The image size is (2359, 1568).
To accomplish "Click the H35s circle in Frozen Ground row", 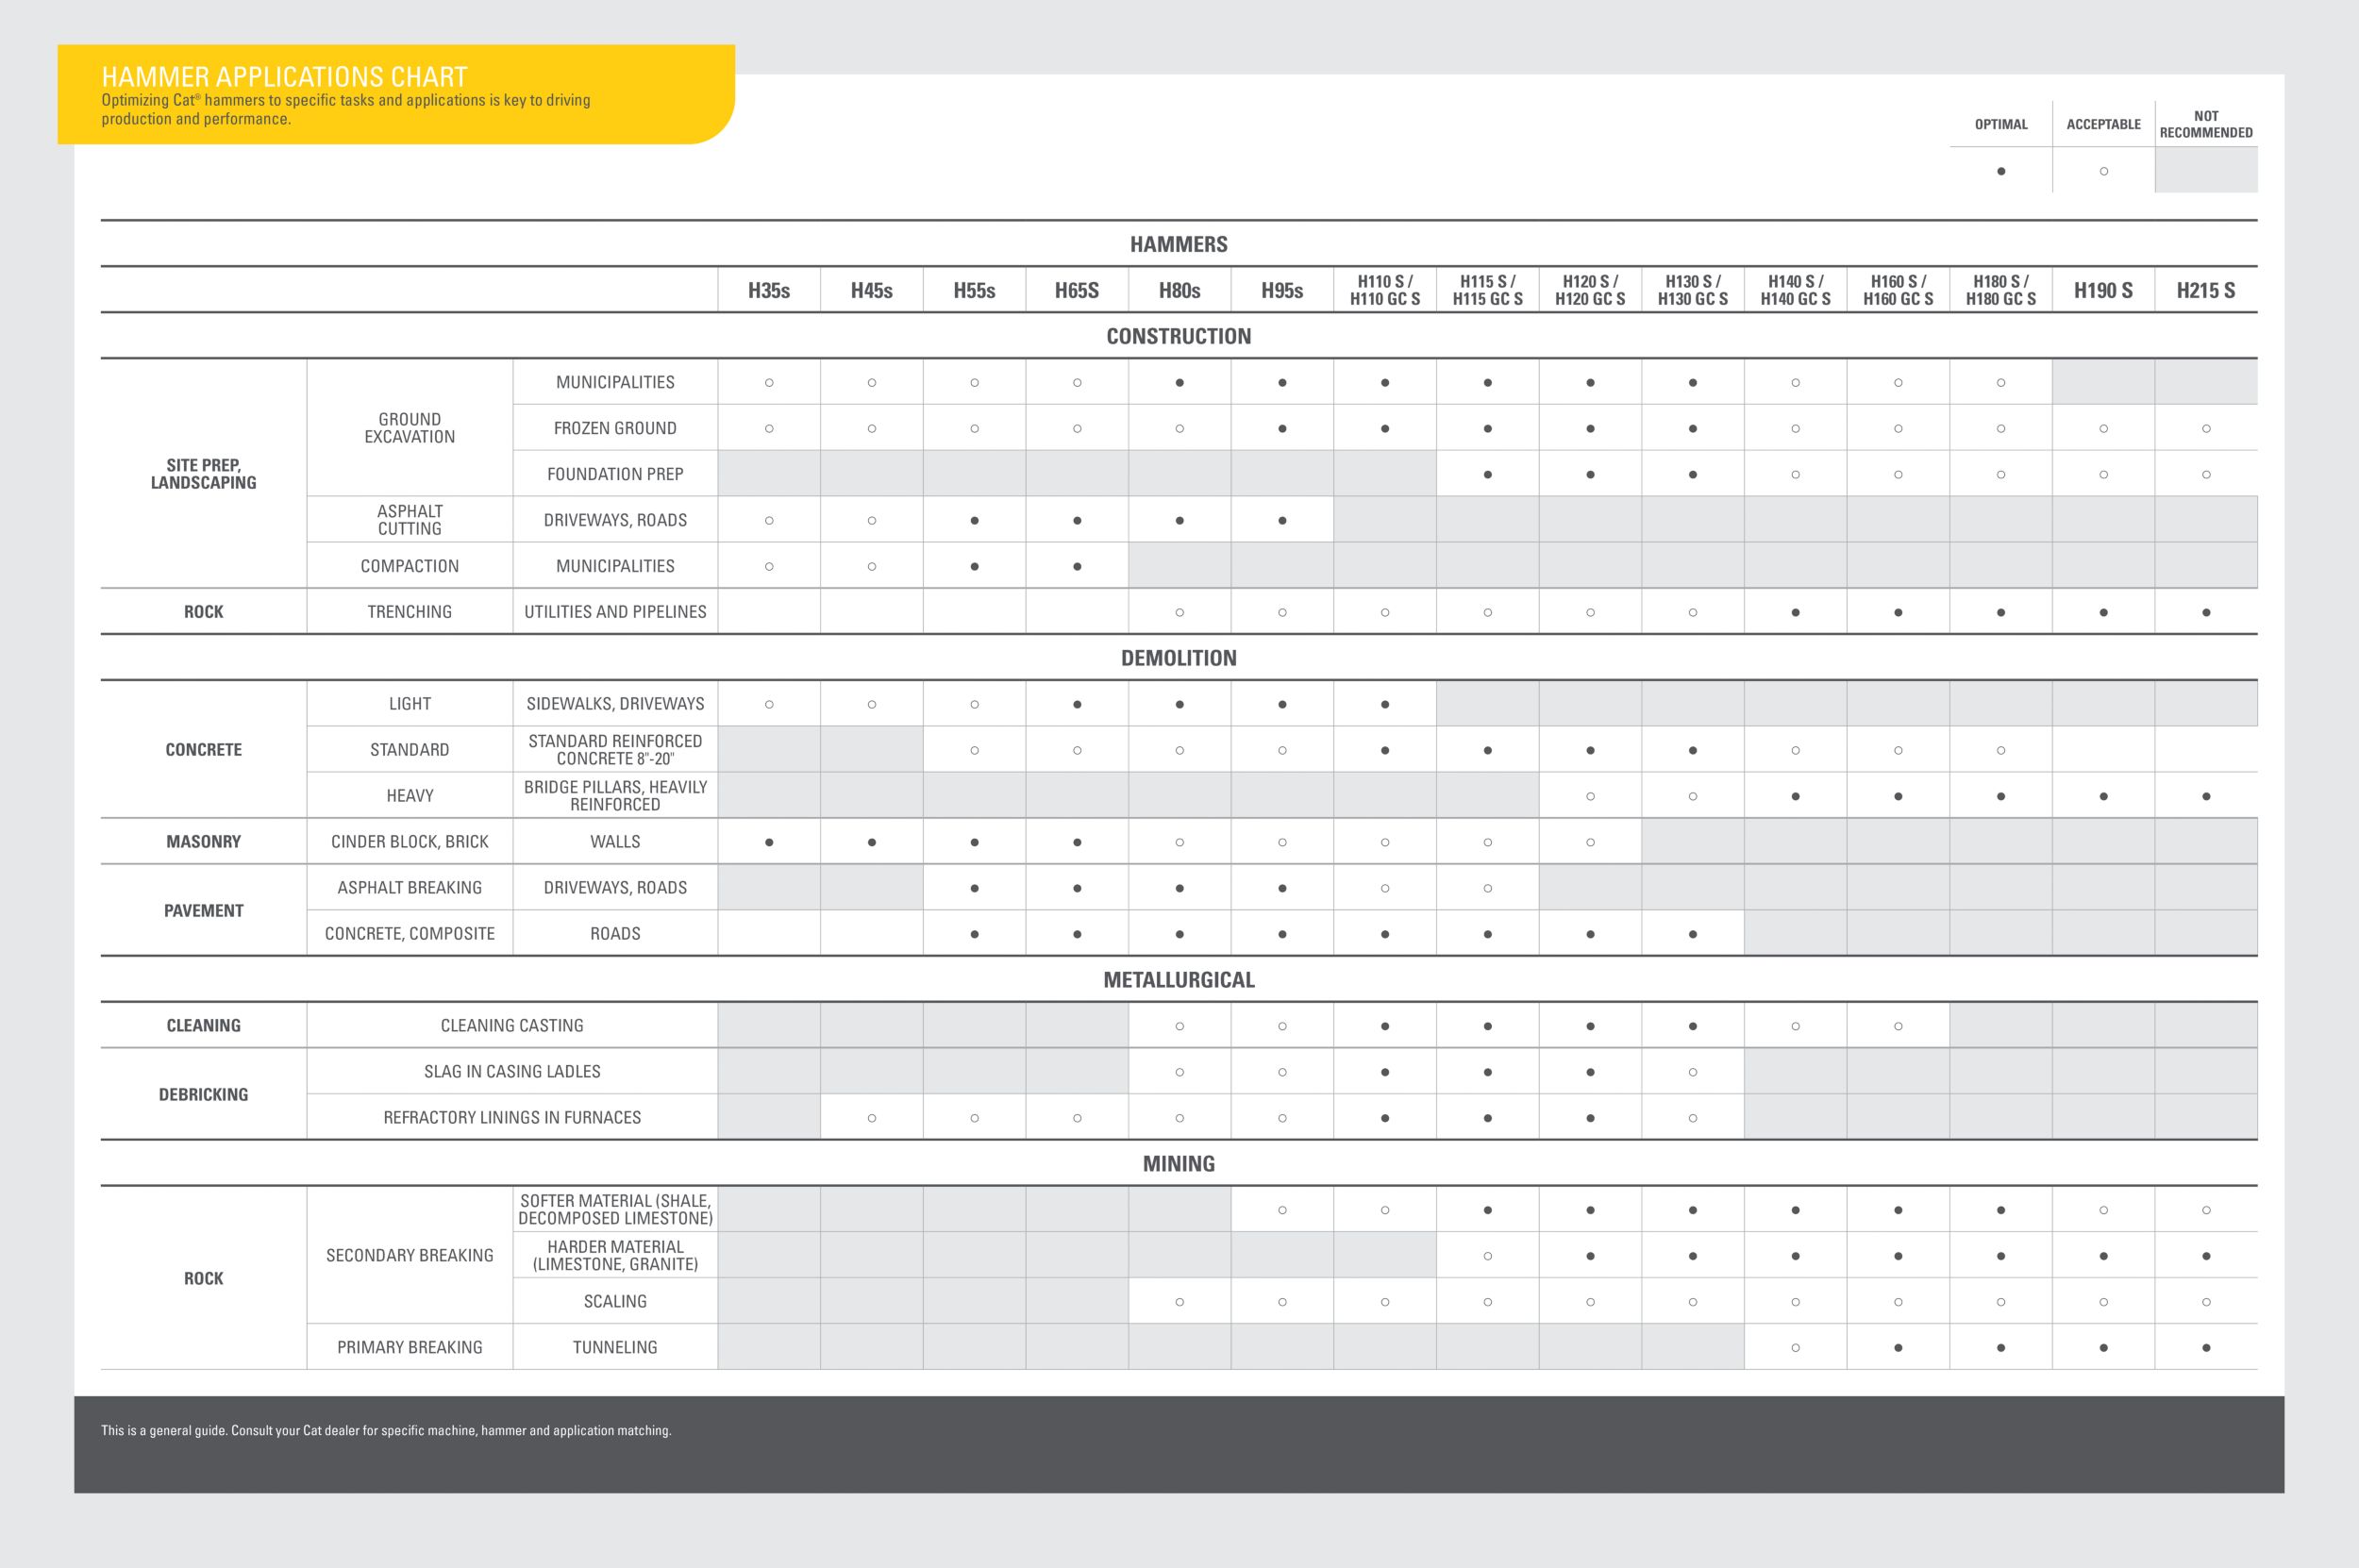I will 769,429.
